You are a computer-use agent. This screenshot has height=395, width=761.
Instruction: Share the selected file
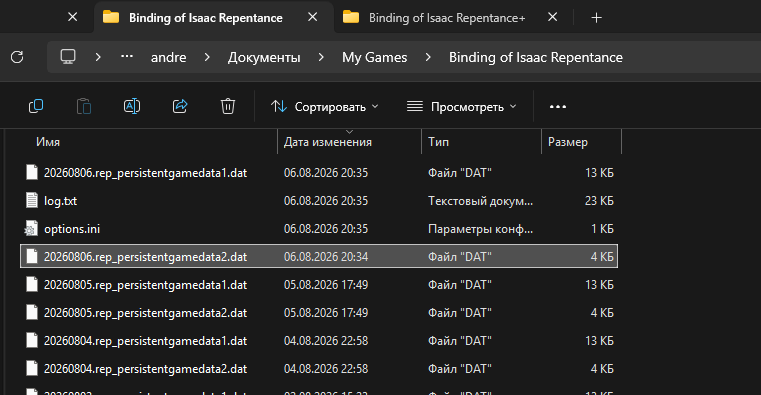(180, 106)
